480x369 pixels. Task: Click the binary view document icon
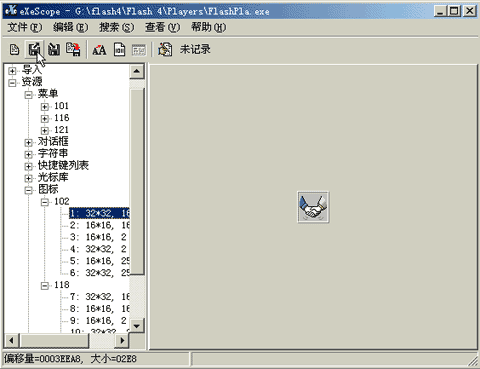tap(119, 50)
